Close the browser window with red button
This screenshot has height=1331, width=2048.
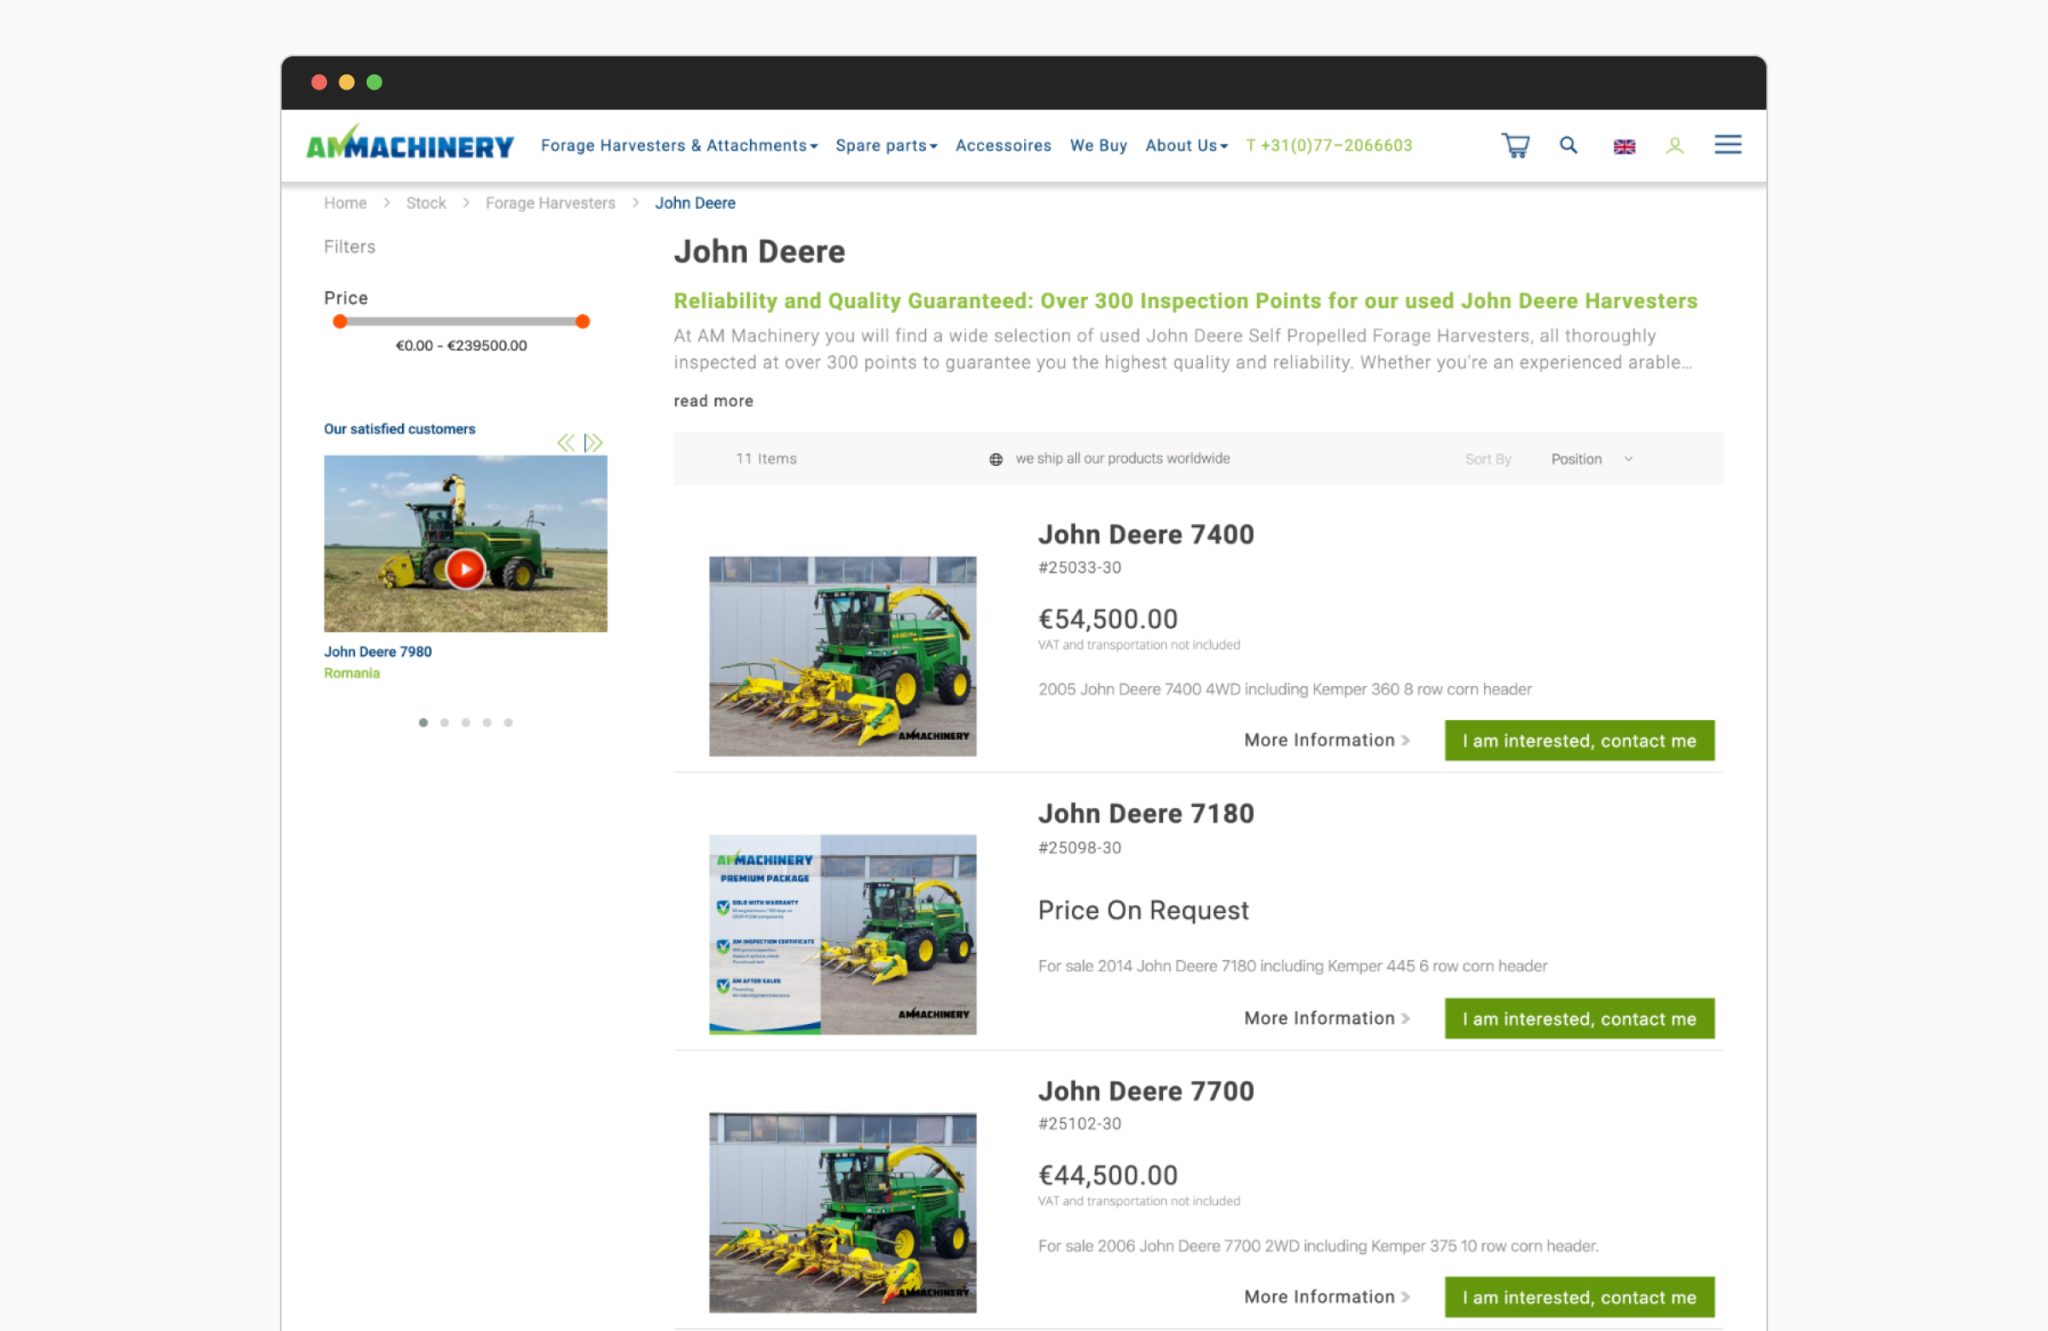tap(319, 82)
